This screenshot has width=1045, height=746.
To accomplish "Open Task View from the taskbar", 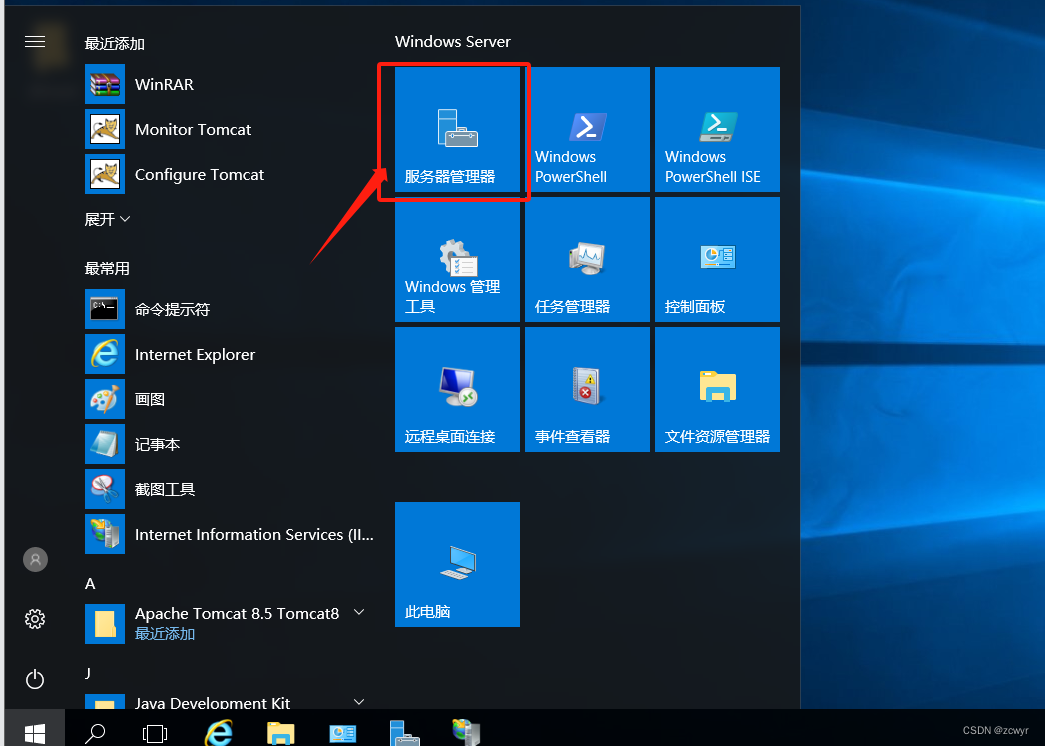I will tap(155, 733).
